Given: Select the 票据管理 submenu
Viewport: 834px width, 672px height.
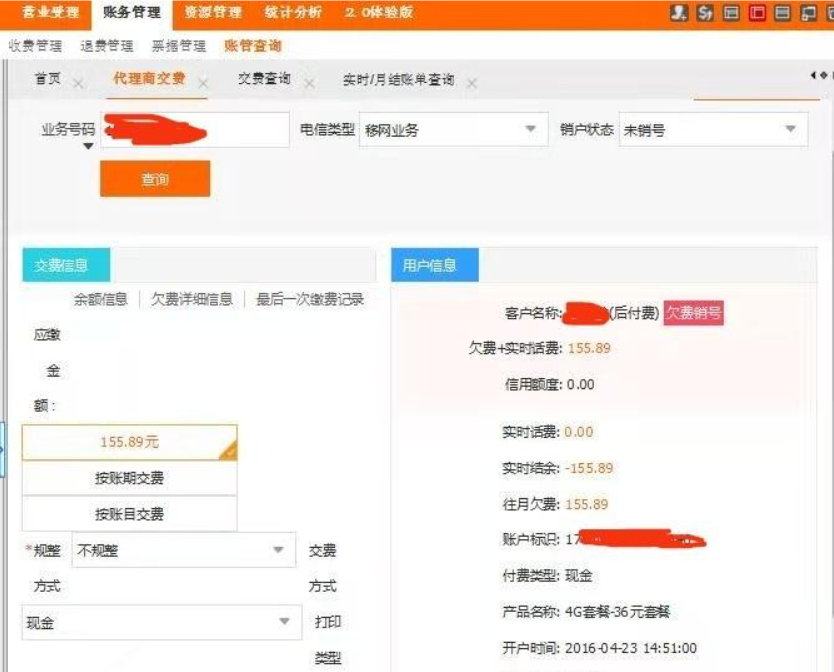Looking at the screenshot, I should click(x=179, y=46).
